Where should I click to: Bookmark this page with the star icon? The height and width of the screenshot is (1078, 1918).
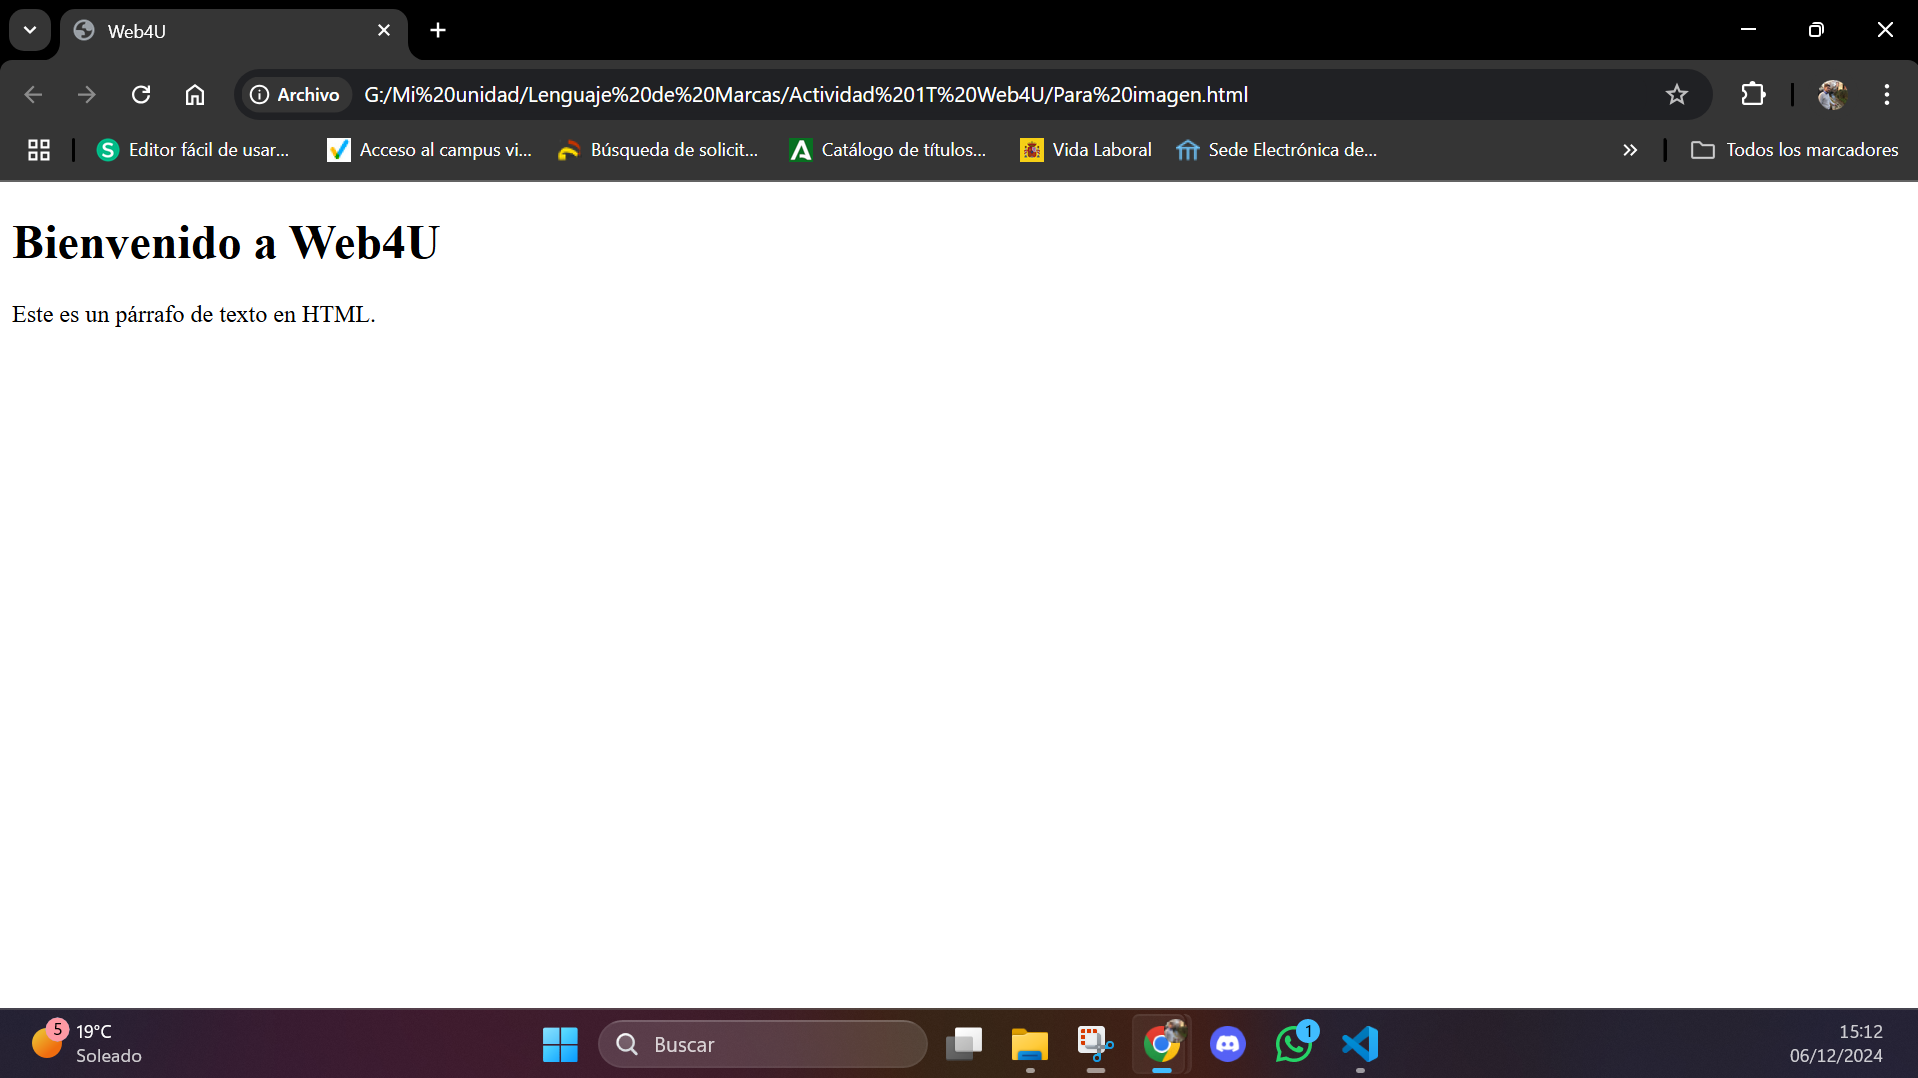(x=1676, y=95)
